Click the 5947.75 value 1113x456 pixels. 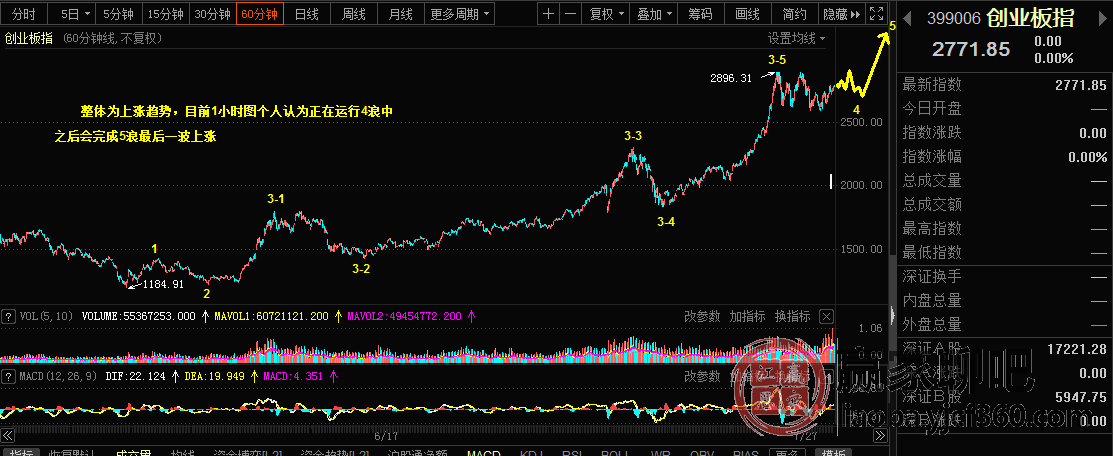point(1082,397)
